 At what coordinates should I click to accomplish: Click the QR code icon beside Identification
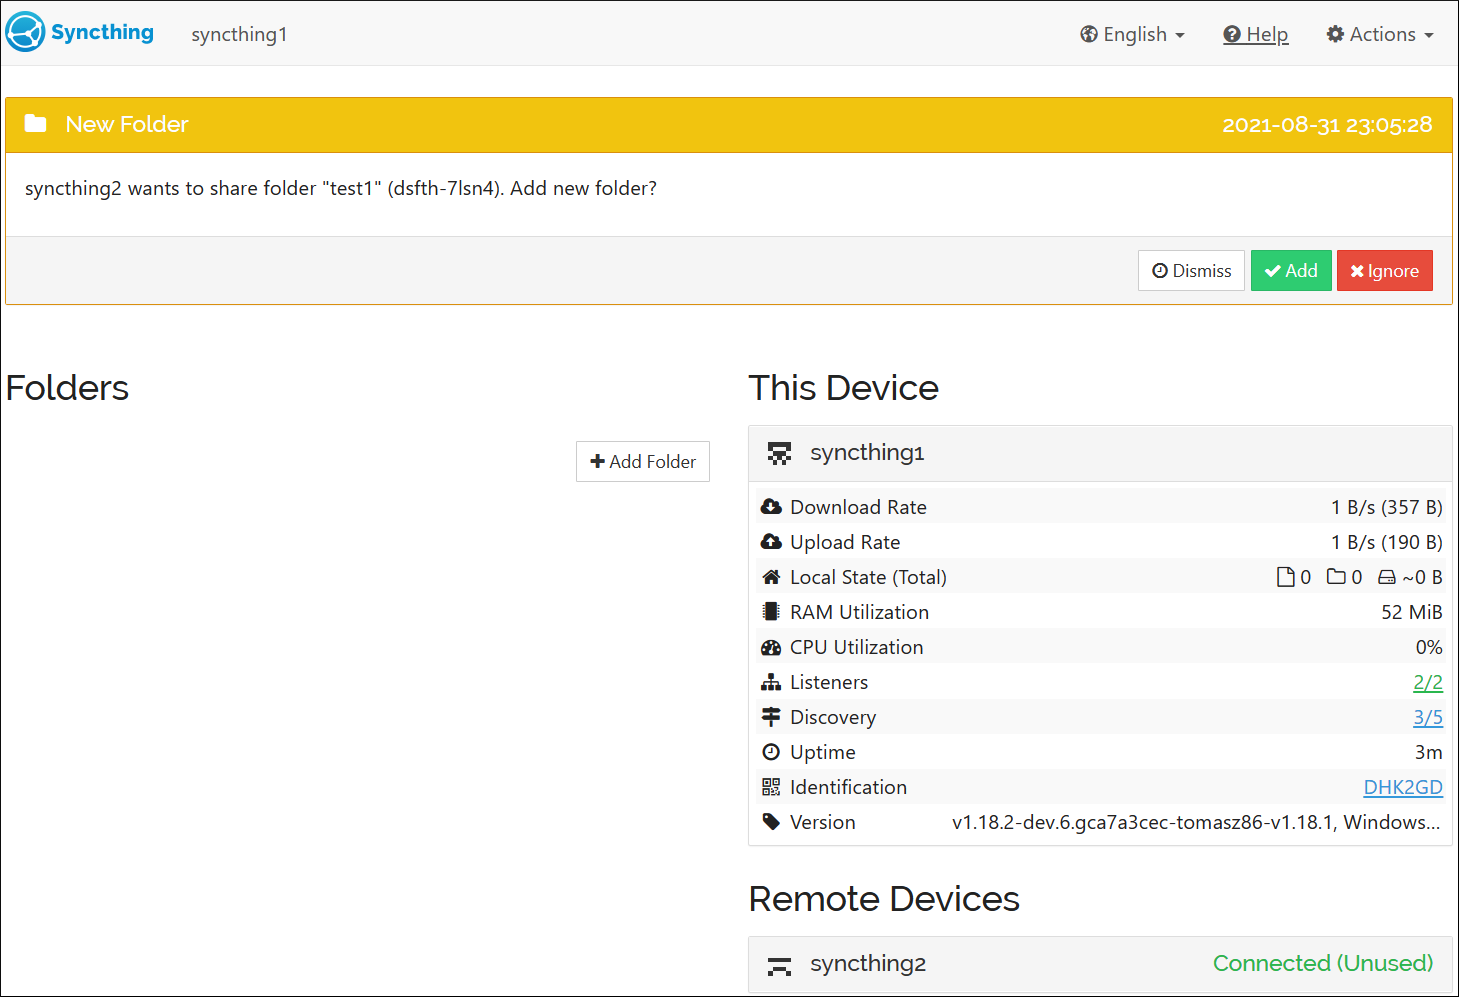pyautogui.click(x=771, y=786)
